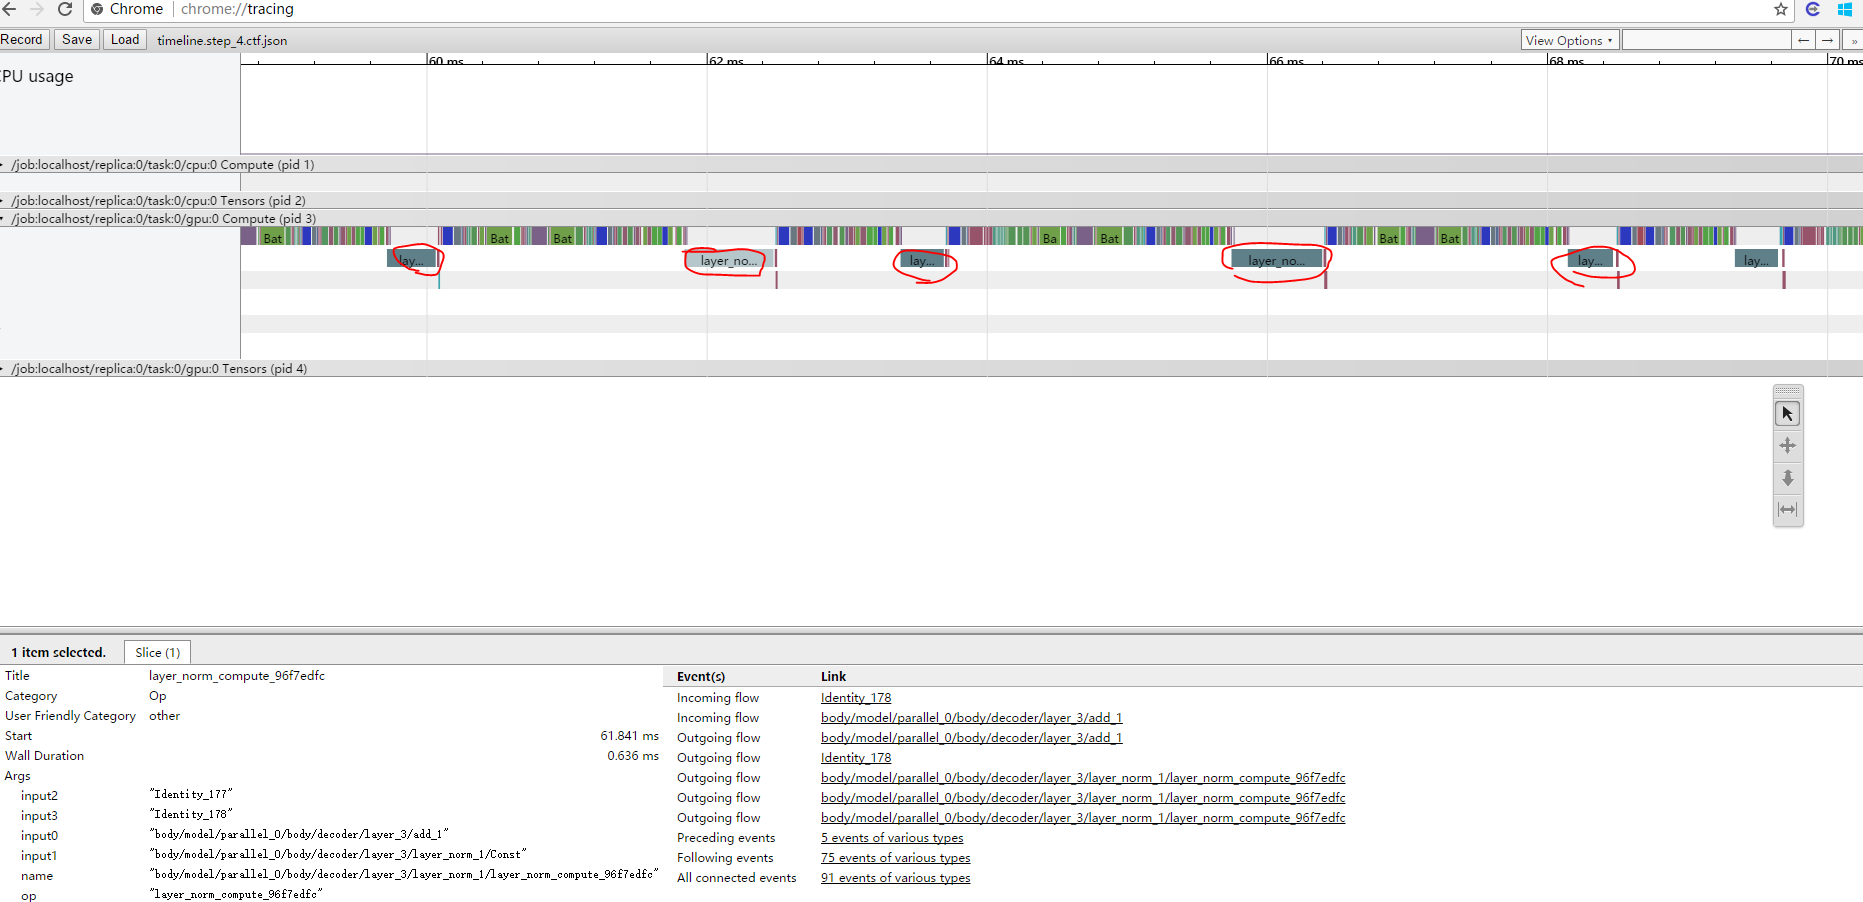Open the View Options dropdown
This screenshot has width=1863, height=902.
click(1569, 40)
